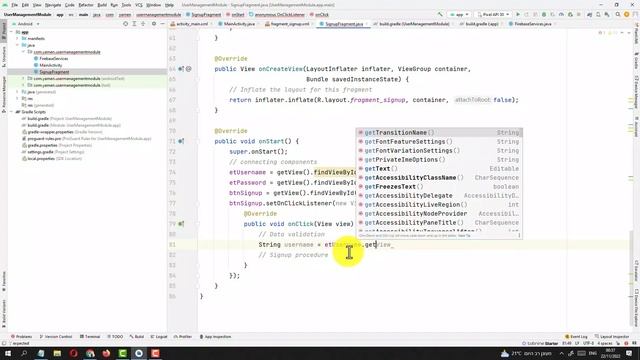Click the override gutter icon beside onStart

[x=181, y=141]
